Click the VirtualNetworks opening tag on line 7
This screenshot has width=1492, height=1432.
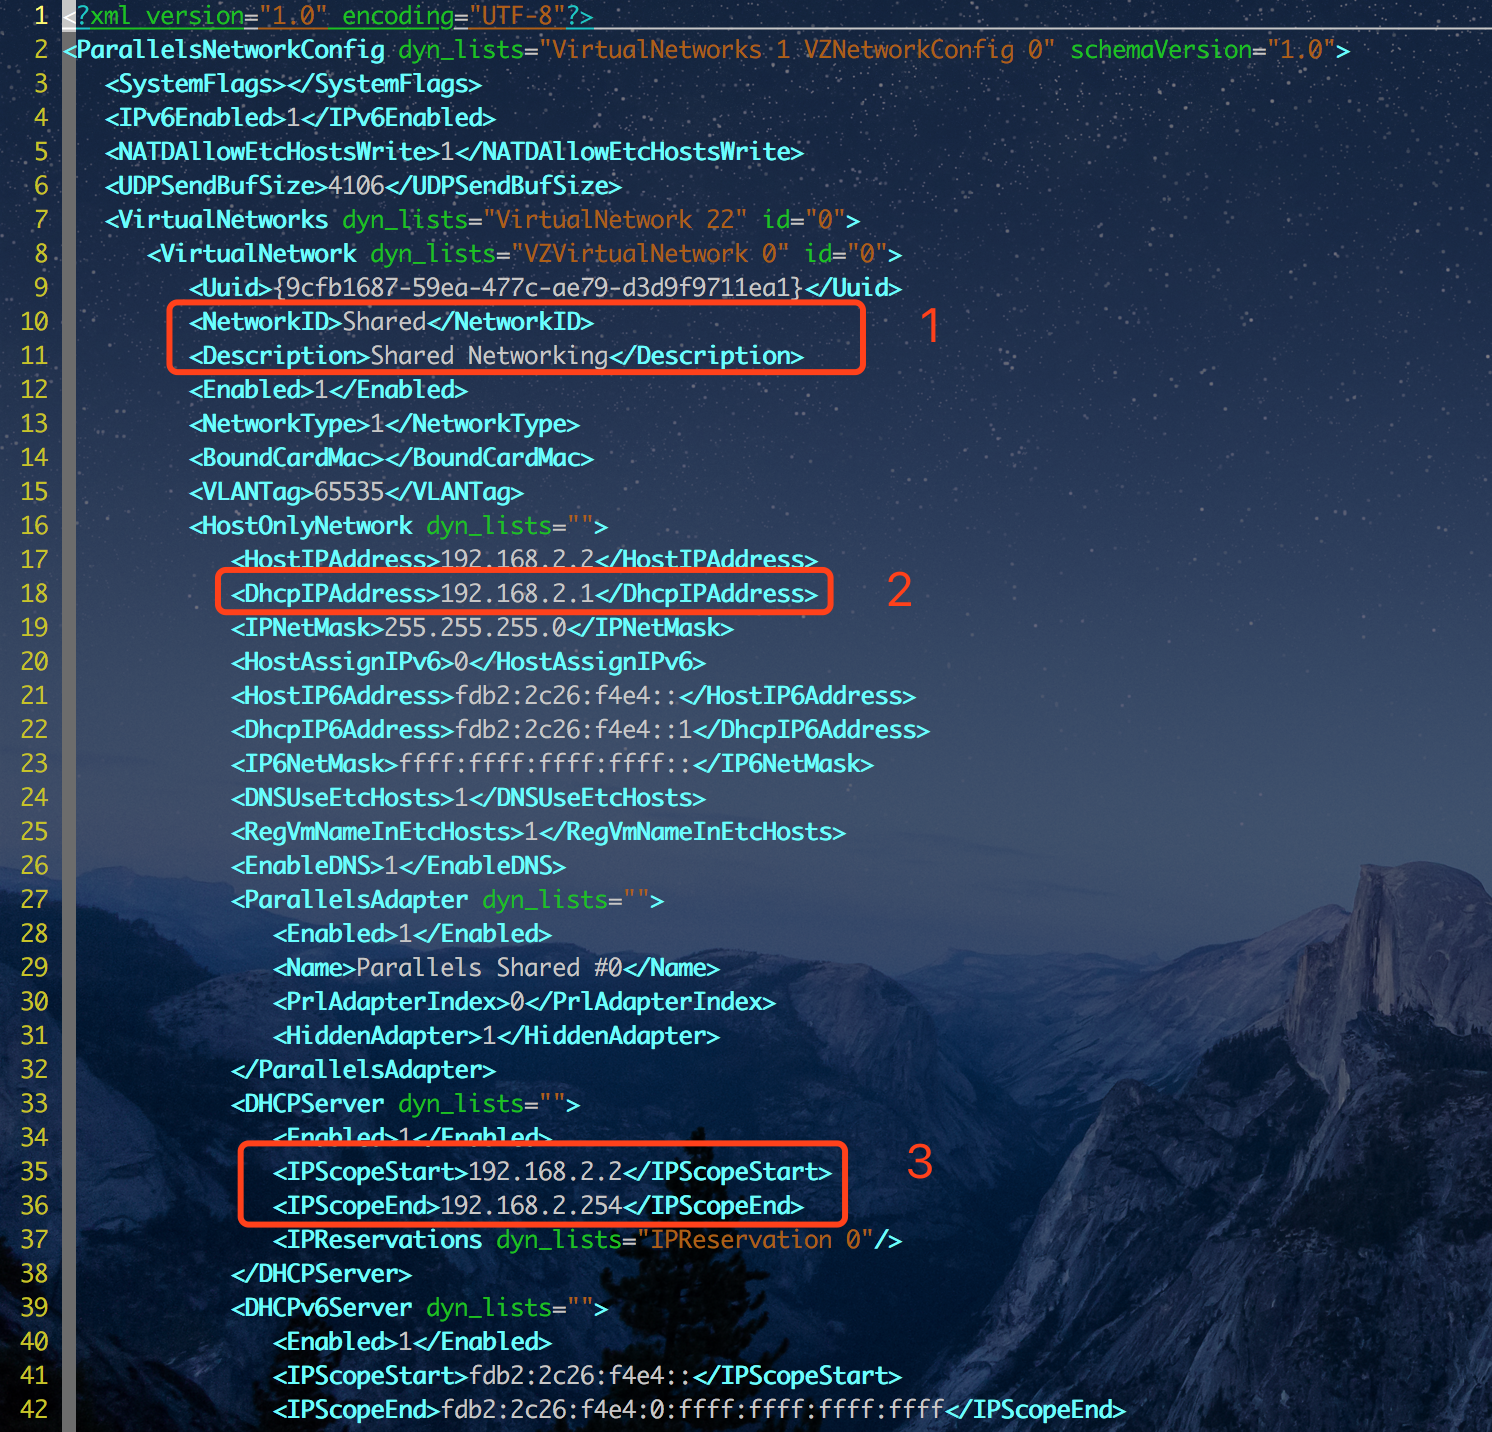point(483,220)
